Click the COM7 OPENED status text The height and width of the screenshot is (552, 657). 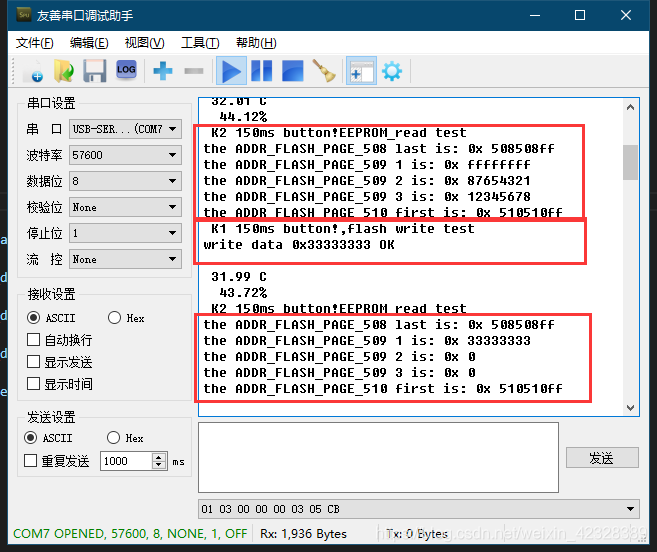pyautogui.click(x=130, y=534)
